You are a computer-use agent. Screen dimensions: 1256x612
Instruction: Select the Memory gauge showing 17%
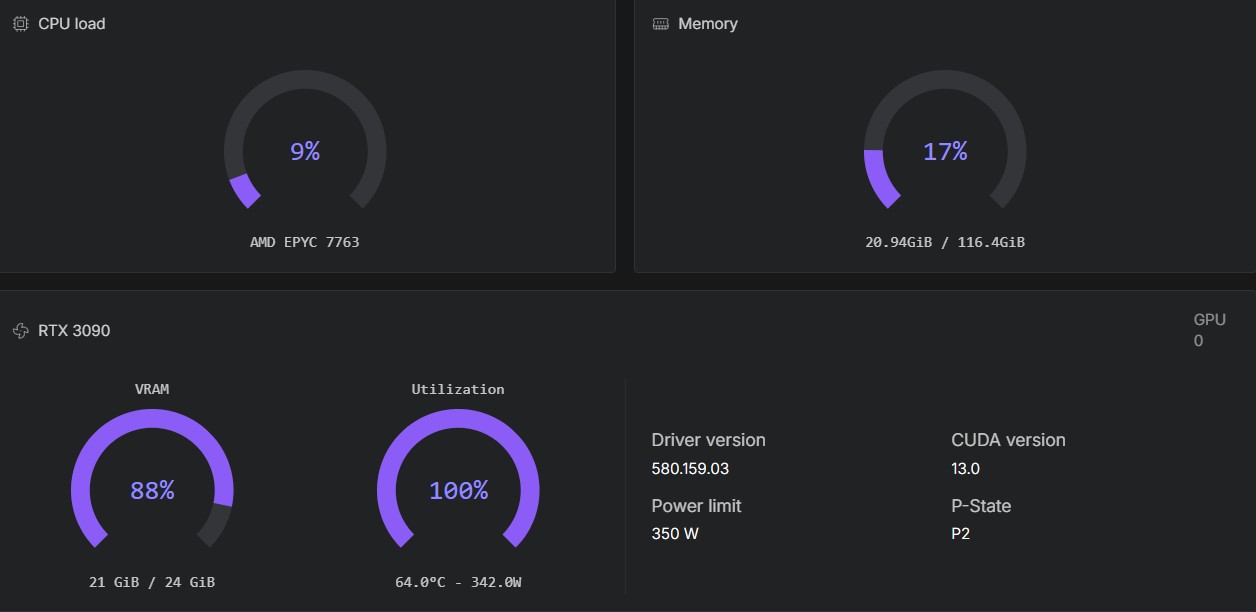click(x=945, y=140)
